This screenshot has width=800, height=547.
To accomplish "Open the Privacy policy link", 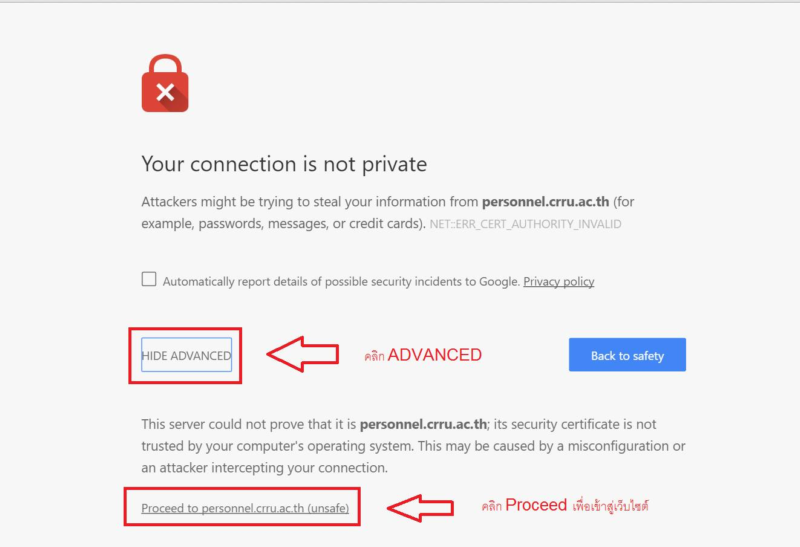I will [x=558, y=282].
